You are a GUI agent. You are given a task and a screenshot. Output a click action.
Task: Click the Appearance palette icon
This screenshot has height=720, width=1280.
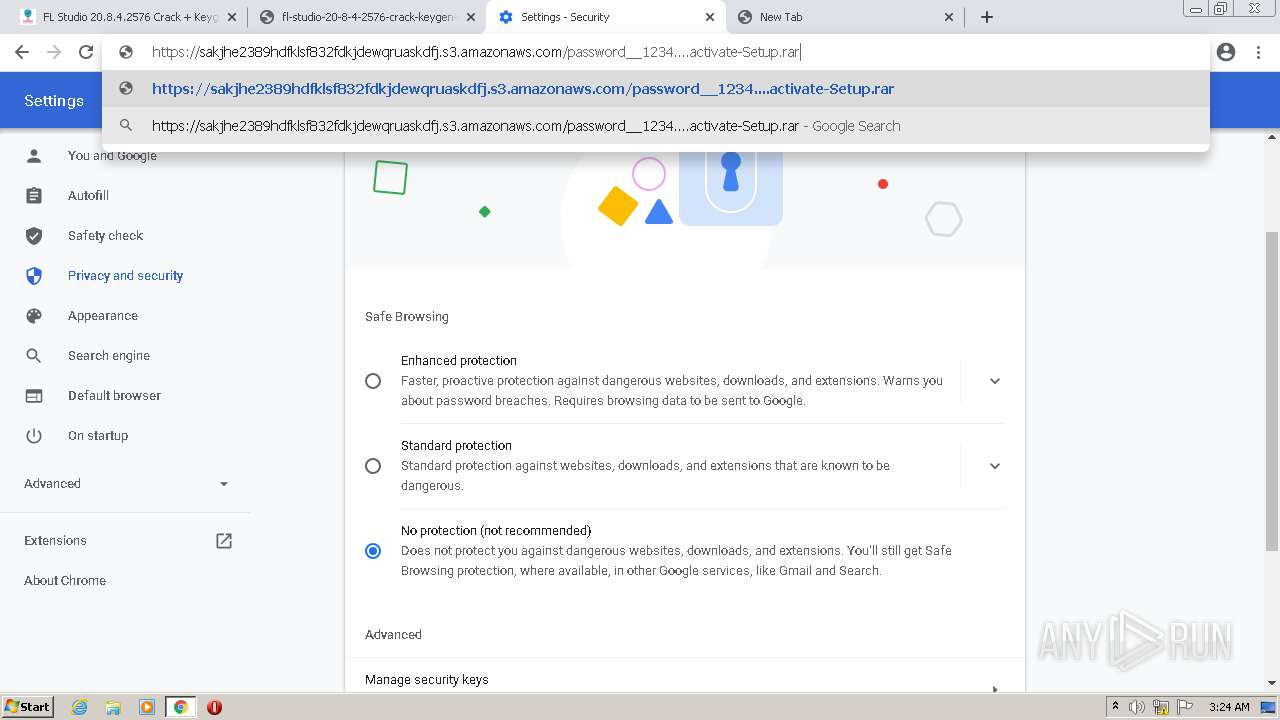click(x=34, y=316)
